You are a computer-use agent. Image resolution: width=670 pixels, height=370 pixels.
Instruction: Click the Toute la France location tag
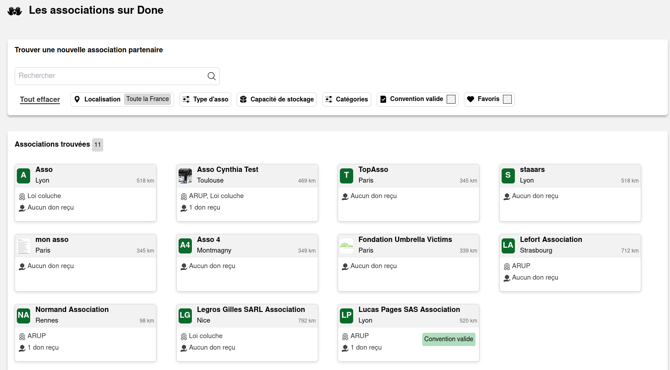tap(148, 99)
